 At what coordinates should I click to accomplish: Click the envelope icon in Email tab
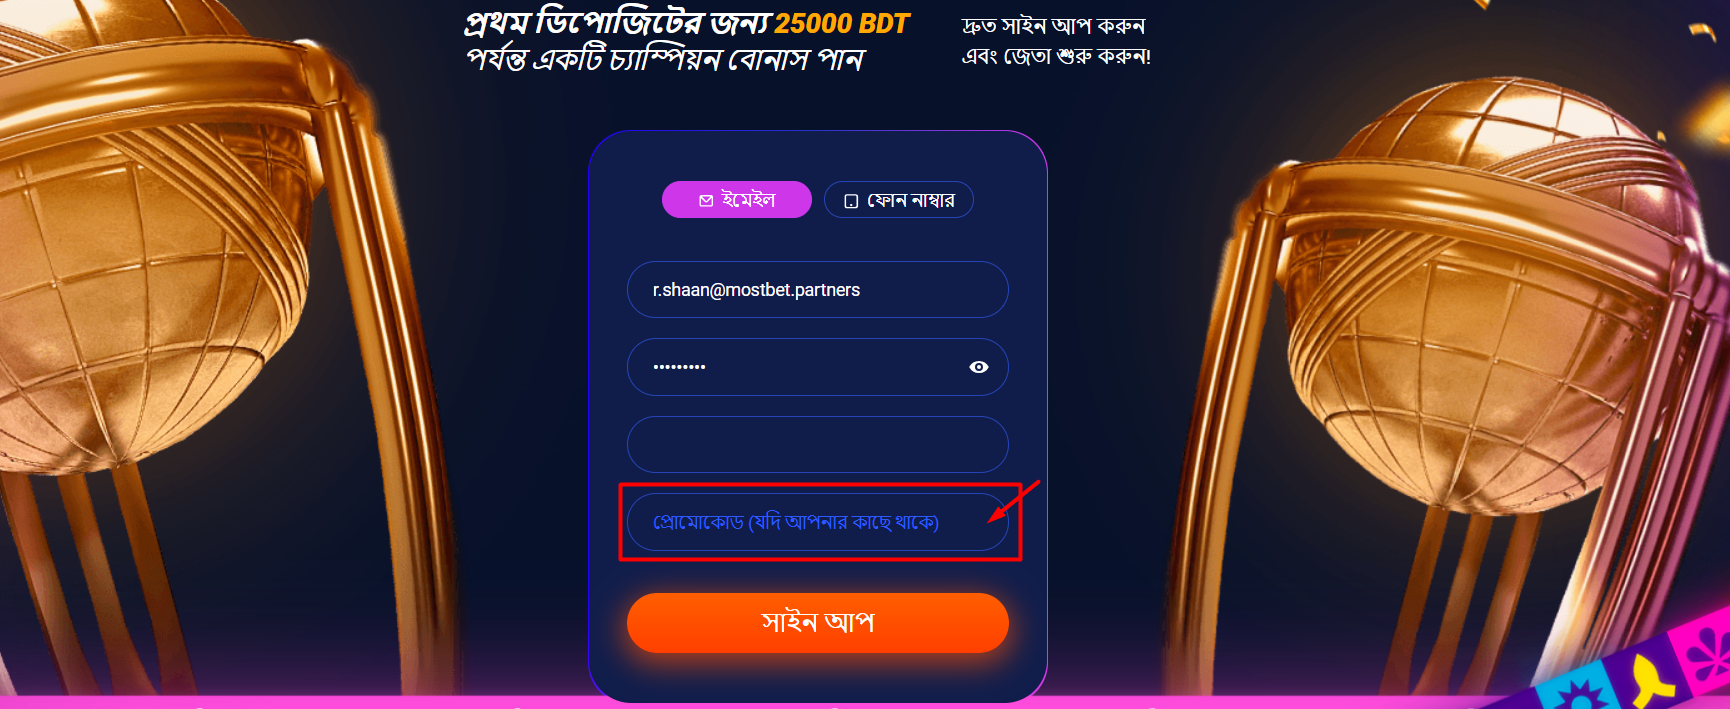coord(706,201)
